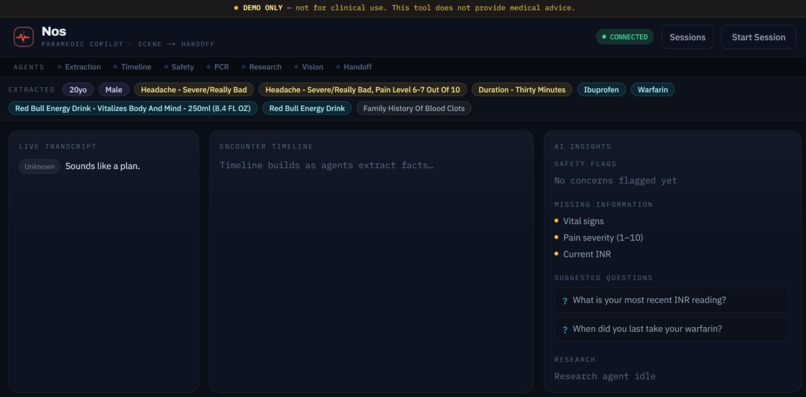Select the Research agent

(x=262, y=67)
